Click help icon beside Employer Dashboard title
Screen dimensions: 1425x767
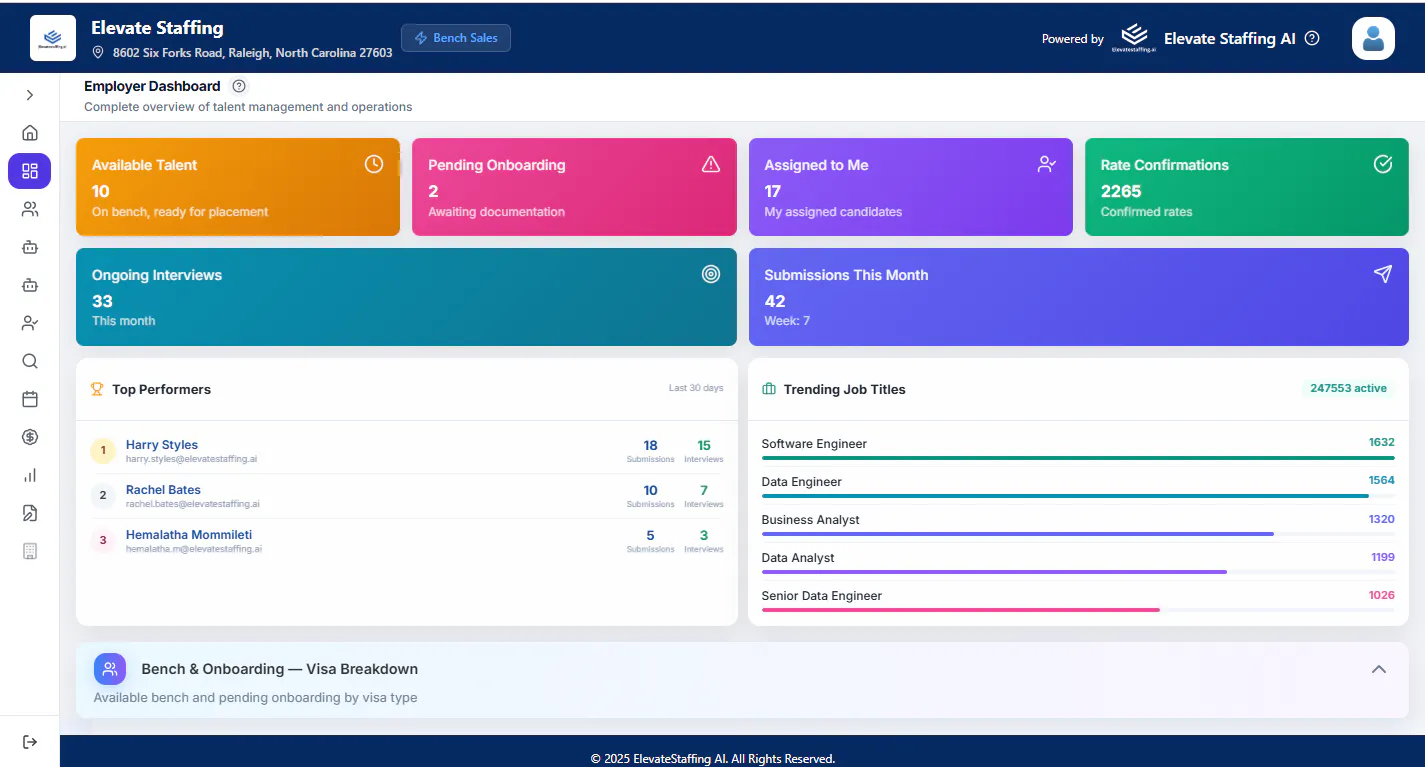click(x=239, y=86)
